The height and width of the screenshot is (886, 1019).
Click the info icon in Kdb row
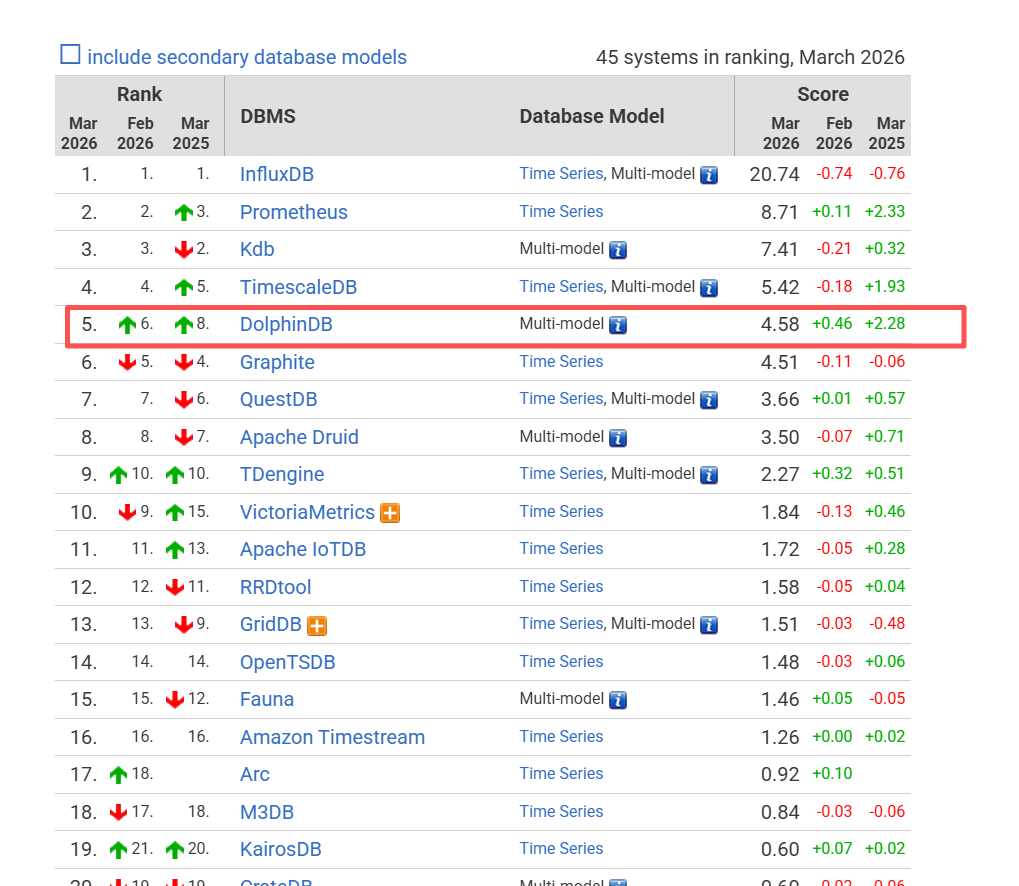point(618,250)
